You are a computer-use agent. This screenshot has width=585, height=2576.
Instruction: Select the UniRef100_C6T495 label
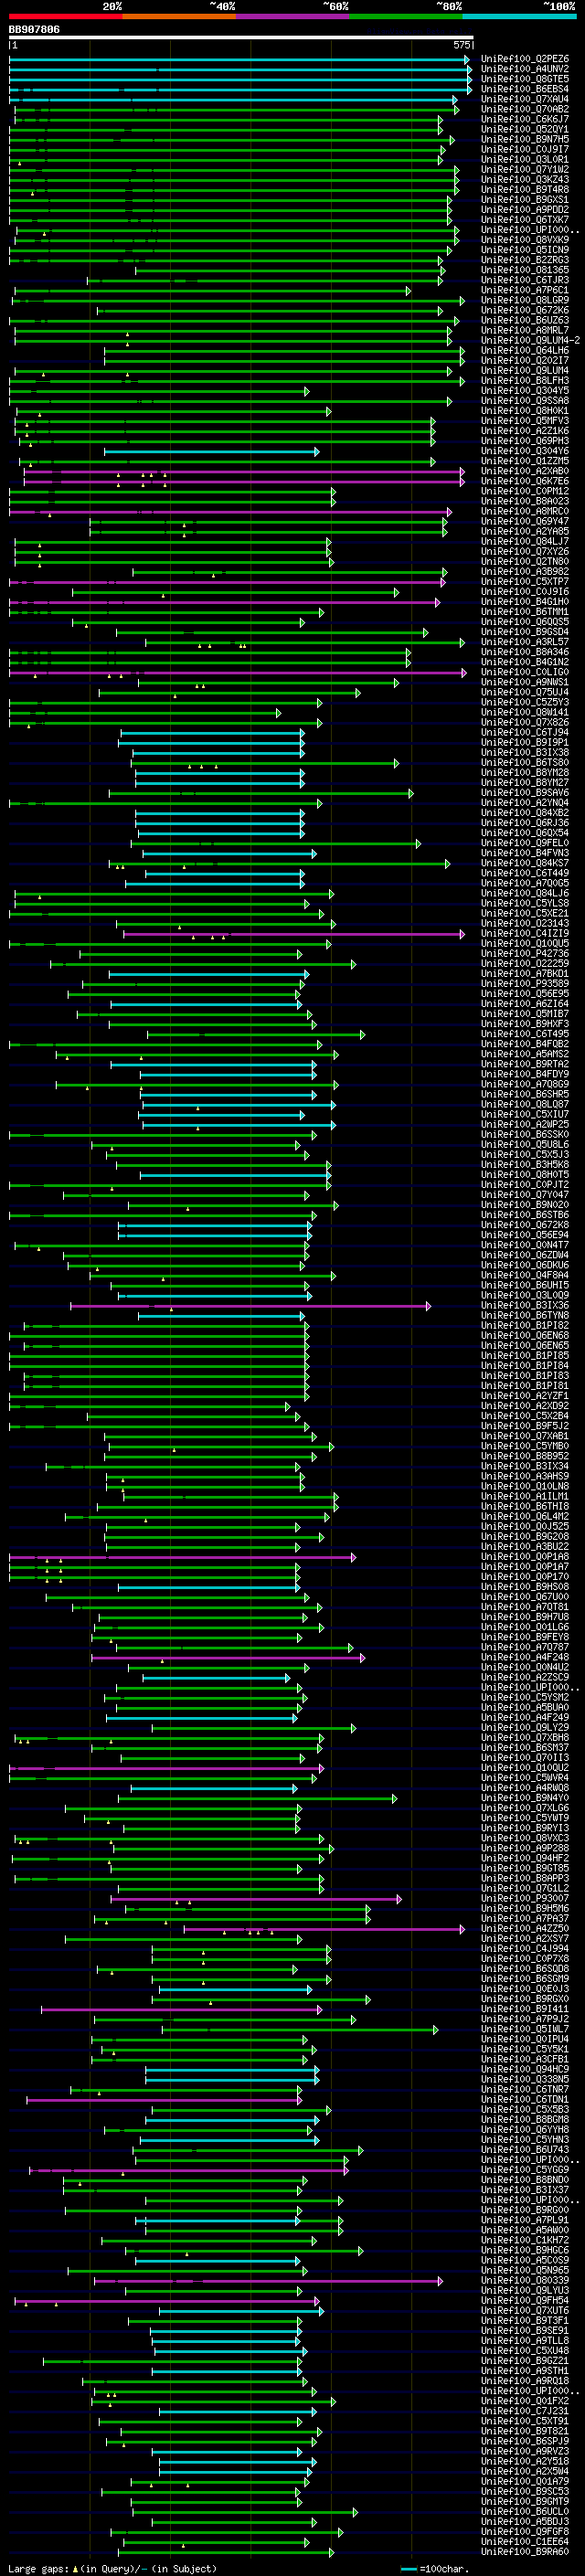click(x=525, y=1034)
